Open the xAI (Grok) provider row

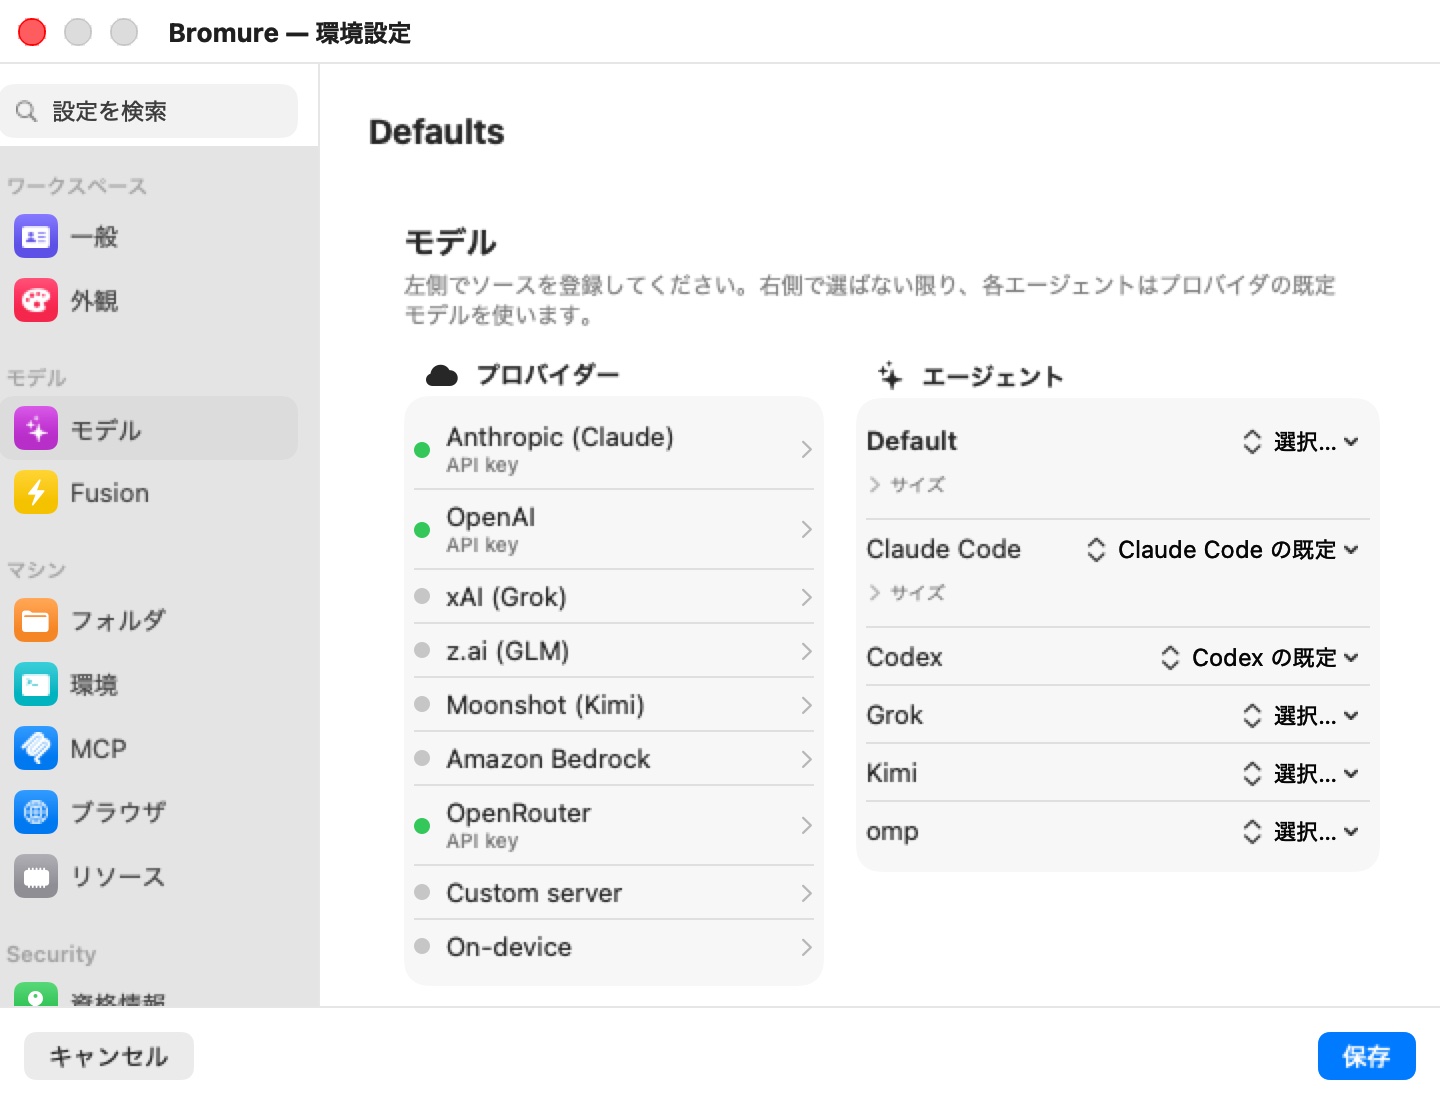(614, 597)
